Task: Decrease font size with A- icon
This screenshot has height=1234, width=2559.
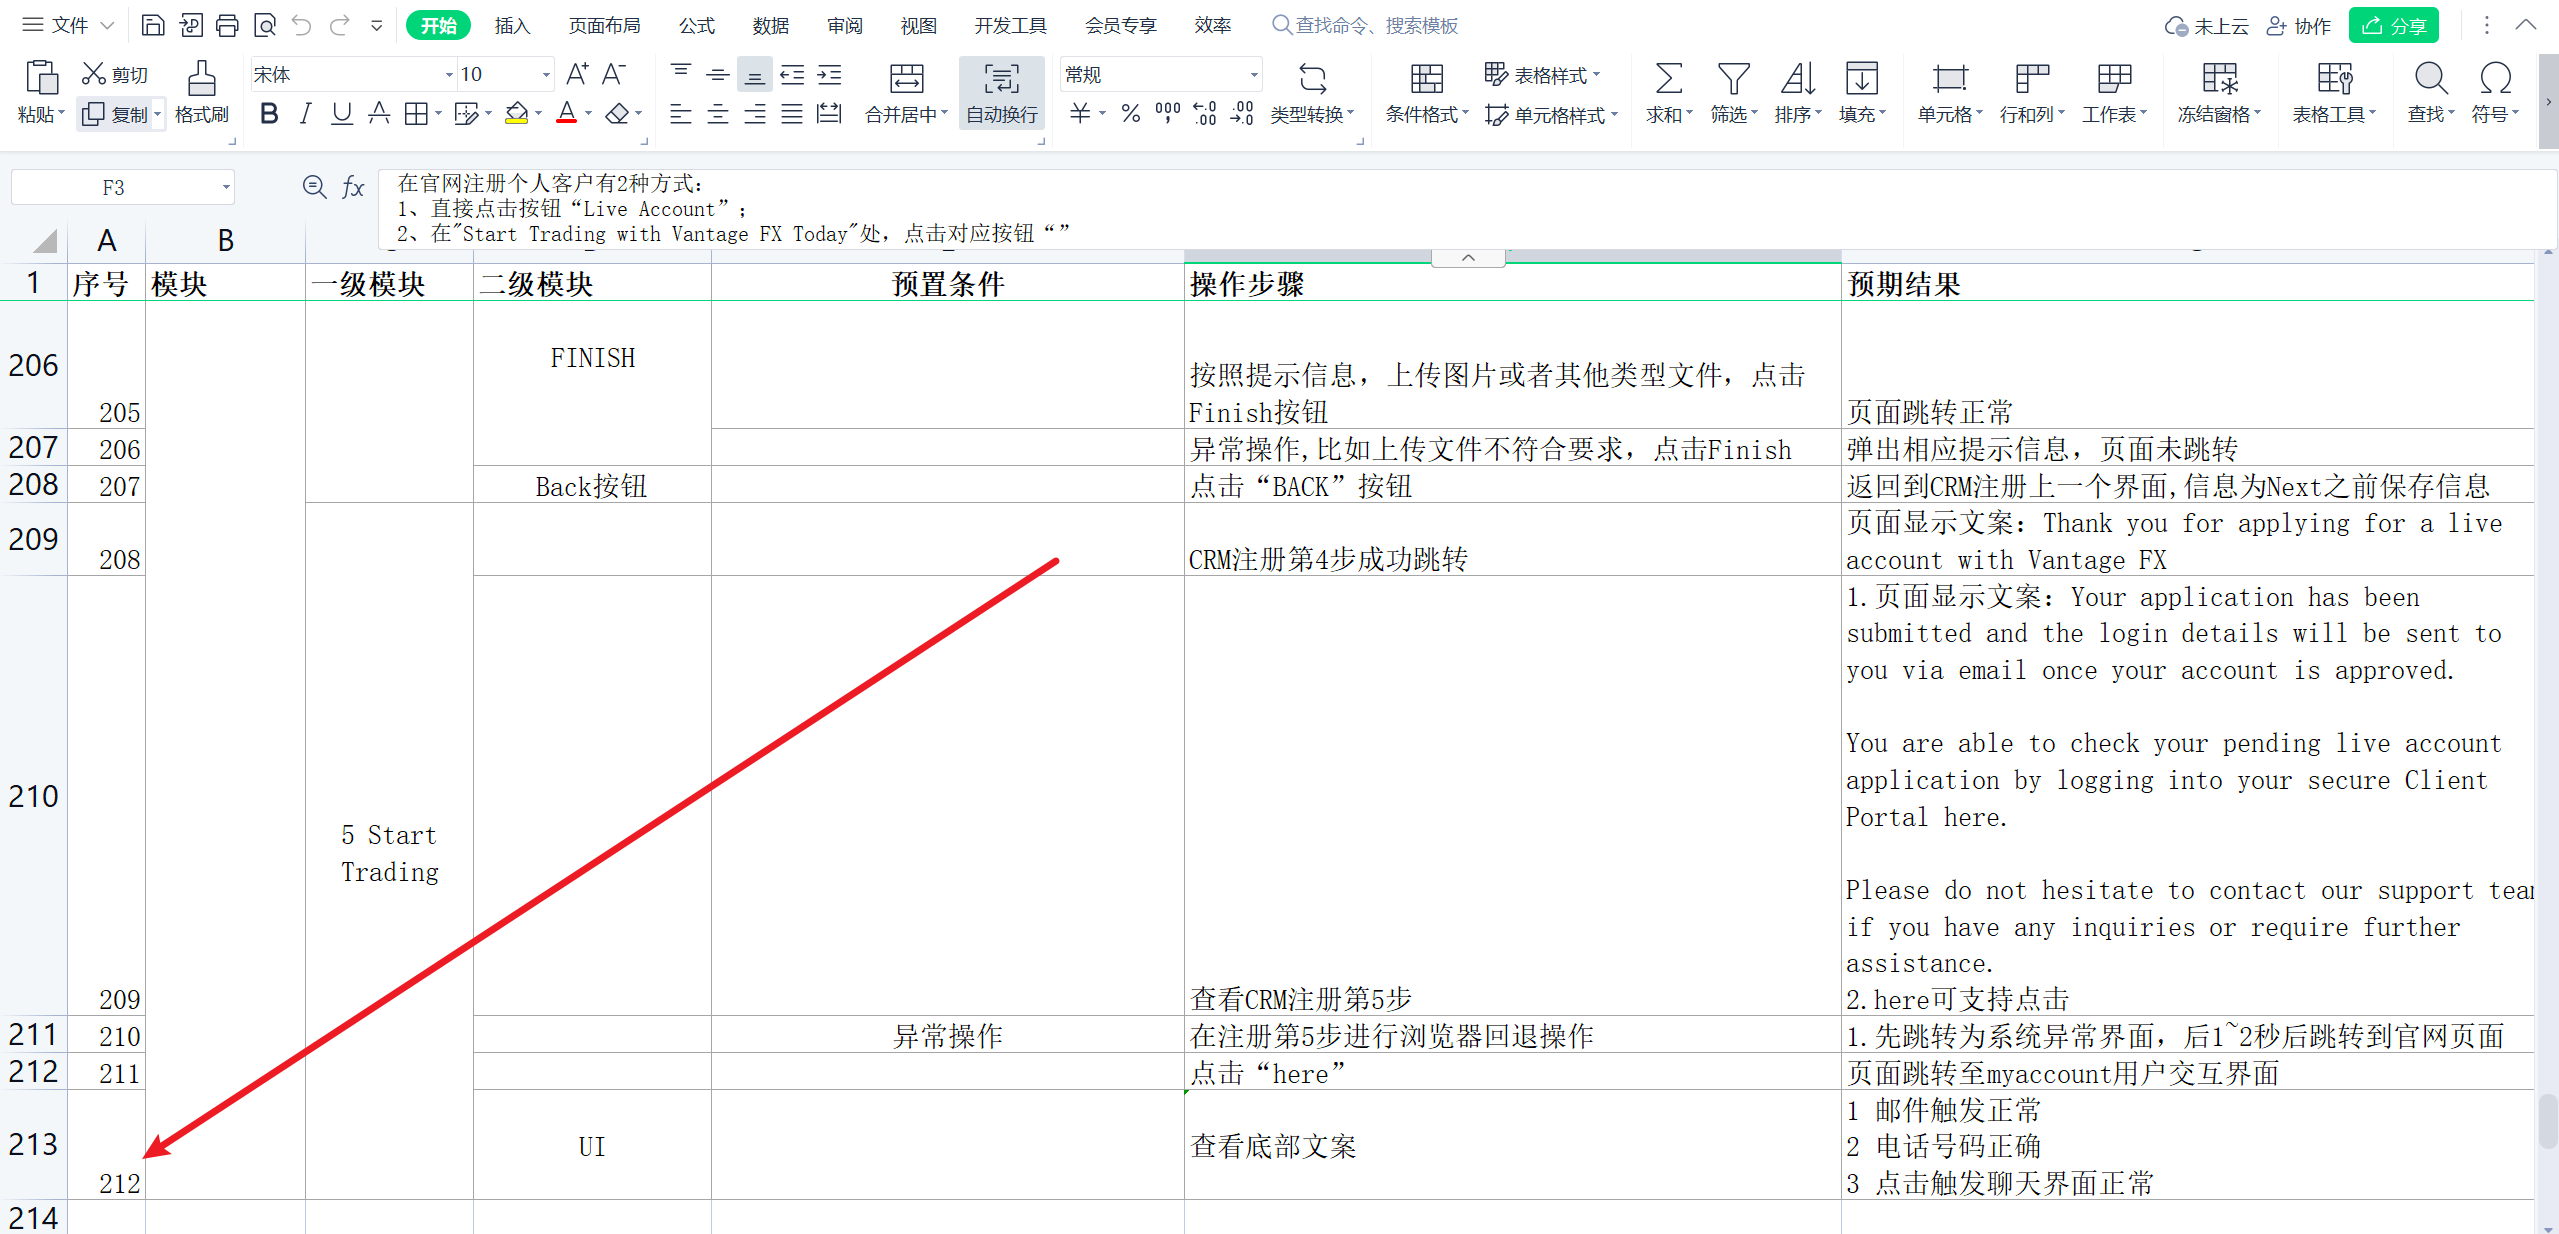Action: click(x=614, y=74)
